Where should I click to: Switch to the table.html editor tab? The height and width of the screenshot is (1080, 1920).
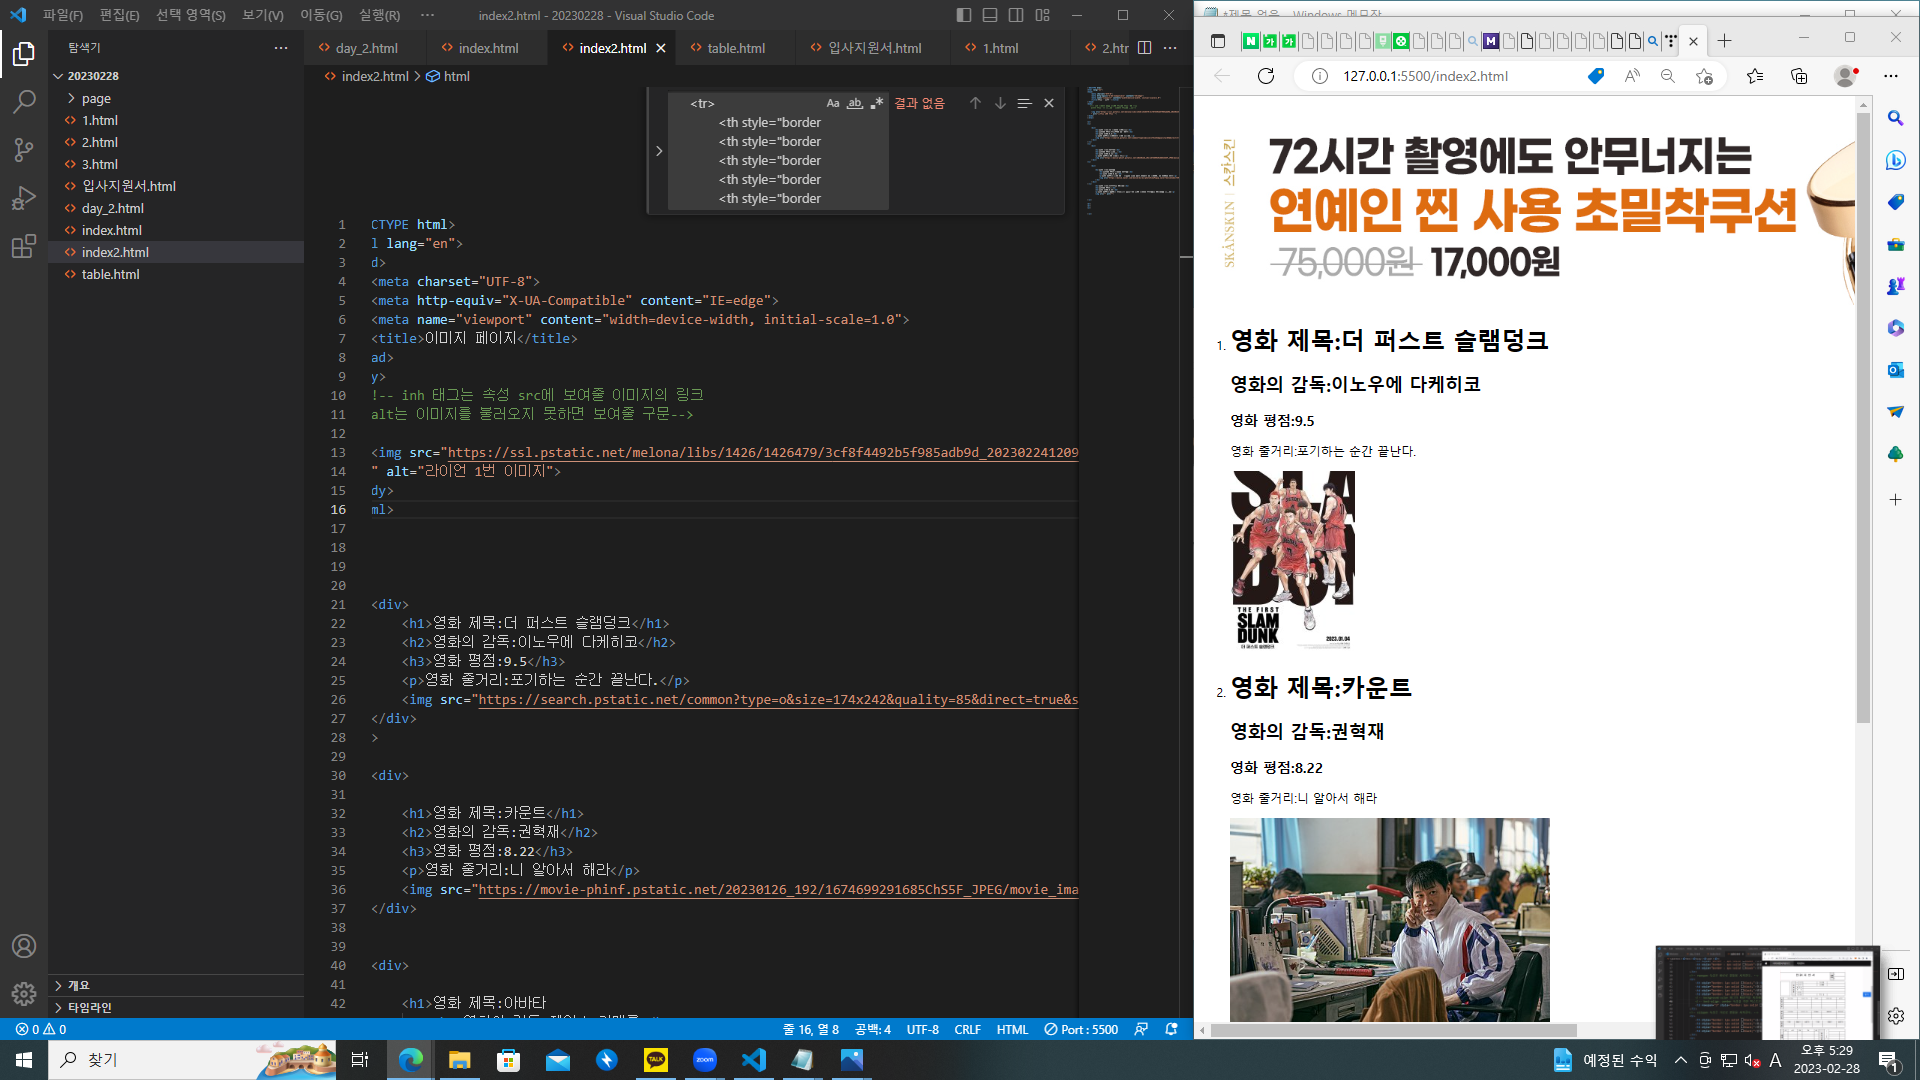735,48
